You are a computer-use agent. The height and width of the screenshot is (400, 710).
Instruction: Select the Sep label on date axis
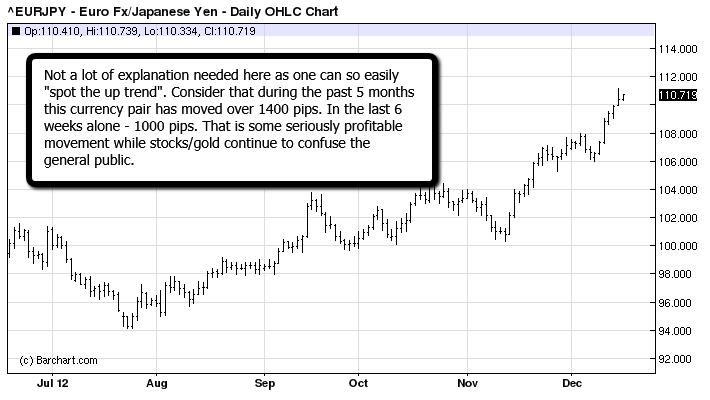[x=264, y=382]
